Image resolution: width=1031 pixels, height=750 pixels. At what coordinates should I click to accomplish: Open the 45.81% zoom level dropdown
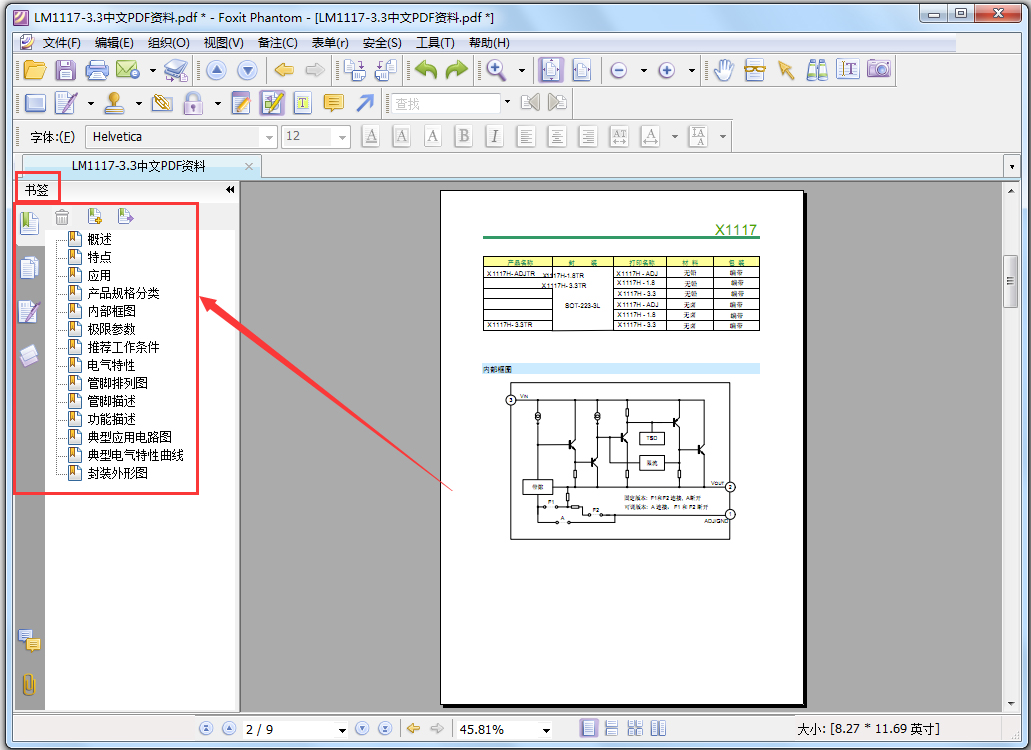(546, 730)
